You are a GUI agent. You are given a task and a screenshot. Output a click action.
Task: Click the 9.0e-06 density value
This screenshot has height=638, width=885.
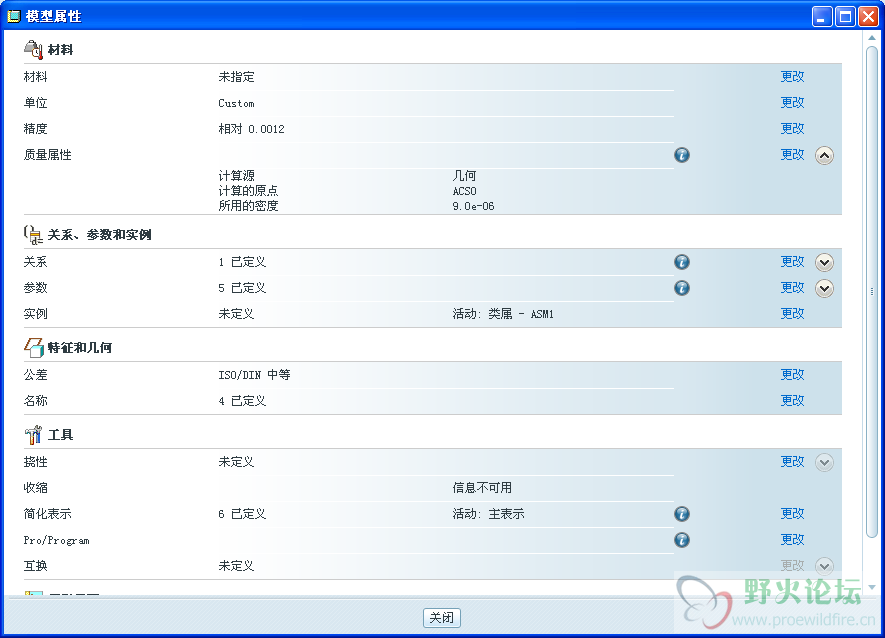click(473, 206)
